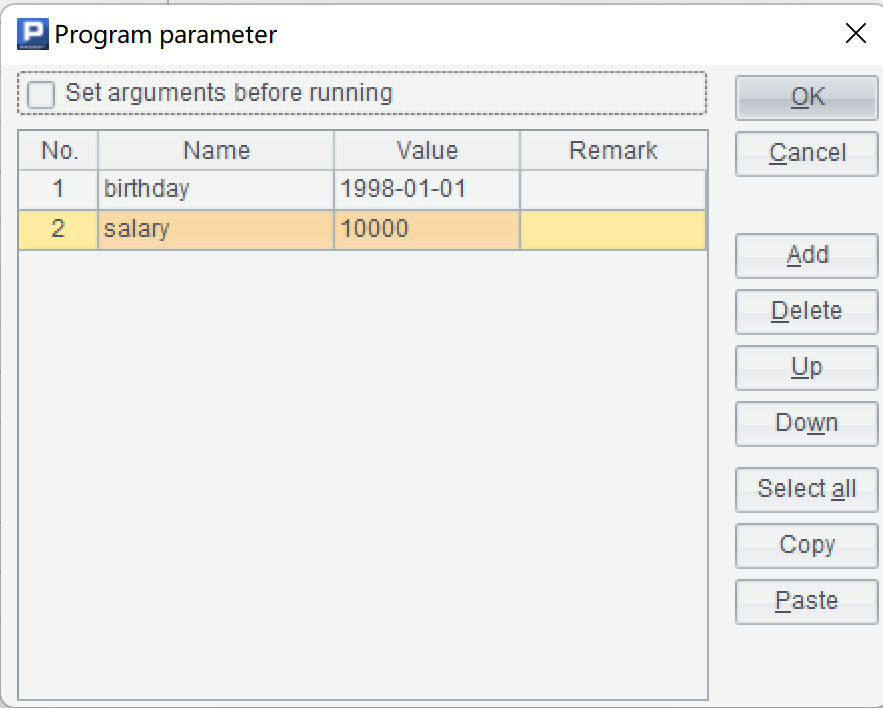Screen dimensions: 883x708
Task: Click the Program parameter app icon
Action: (33, 36)
